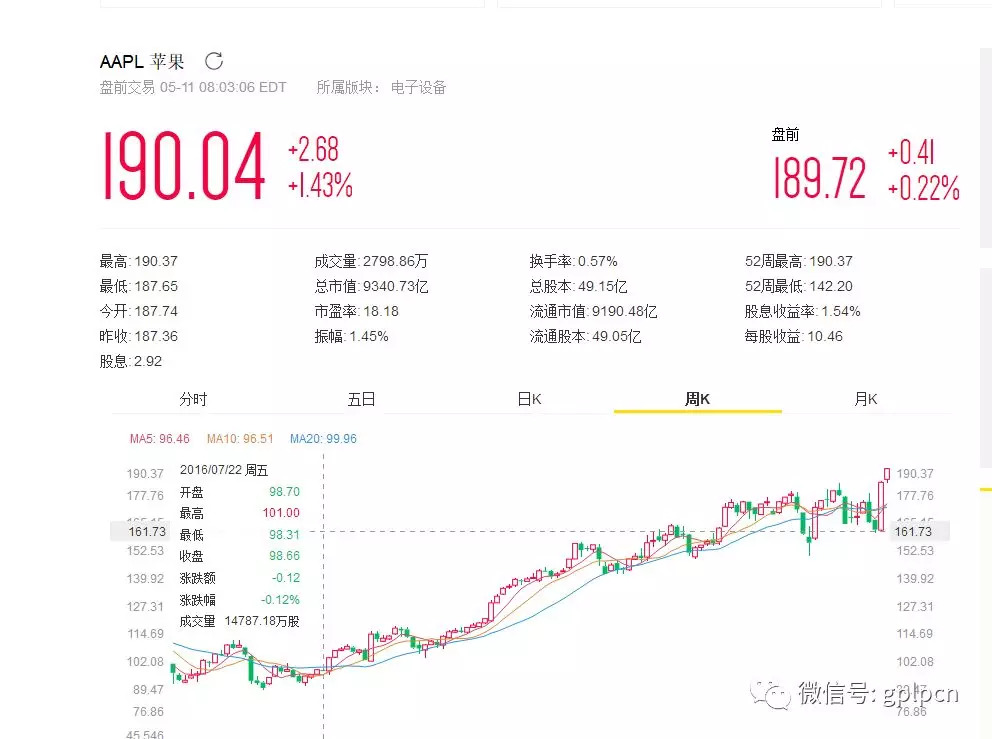Click the highlighted 161.73 right axis marker
The height and width of the screenshot is (739, 992).
tap(919, 531)
